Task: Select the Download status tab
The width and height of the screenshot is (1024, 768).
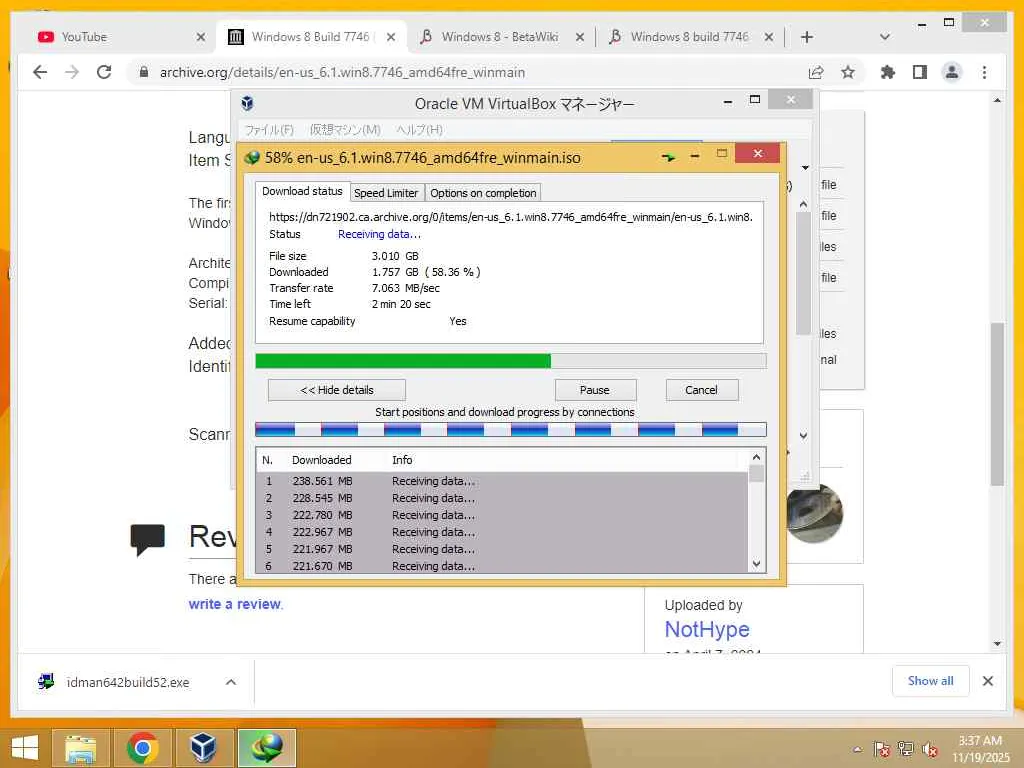Action: click(x=302, y=191)
